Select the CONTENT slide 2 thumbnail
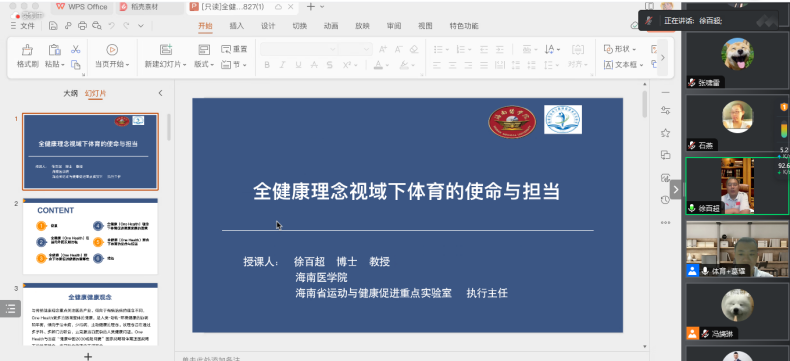The image size is (790, 361). (x=91, y=236)
